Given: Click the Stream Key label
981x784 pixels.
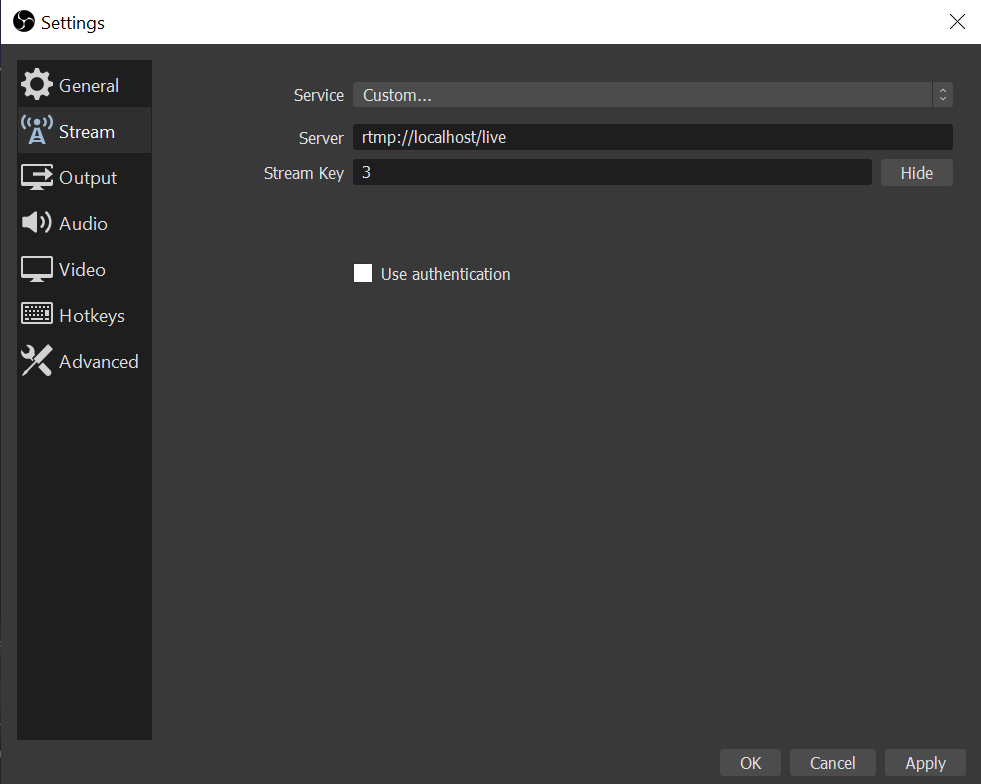Looking at the screenshot, I should click(303, 173).
